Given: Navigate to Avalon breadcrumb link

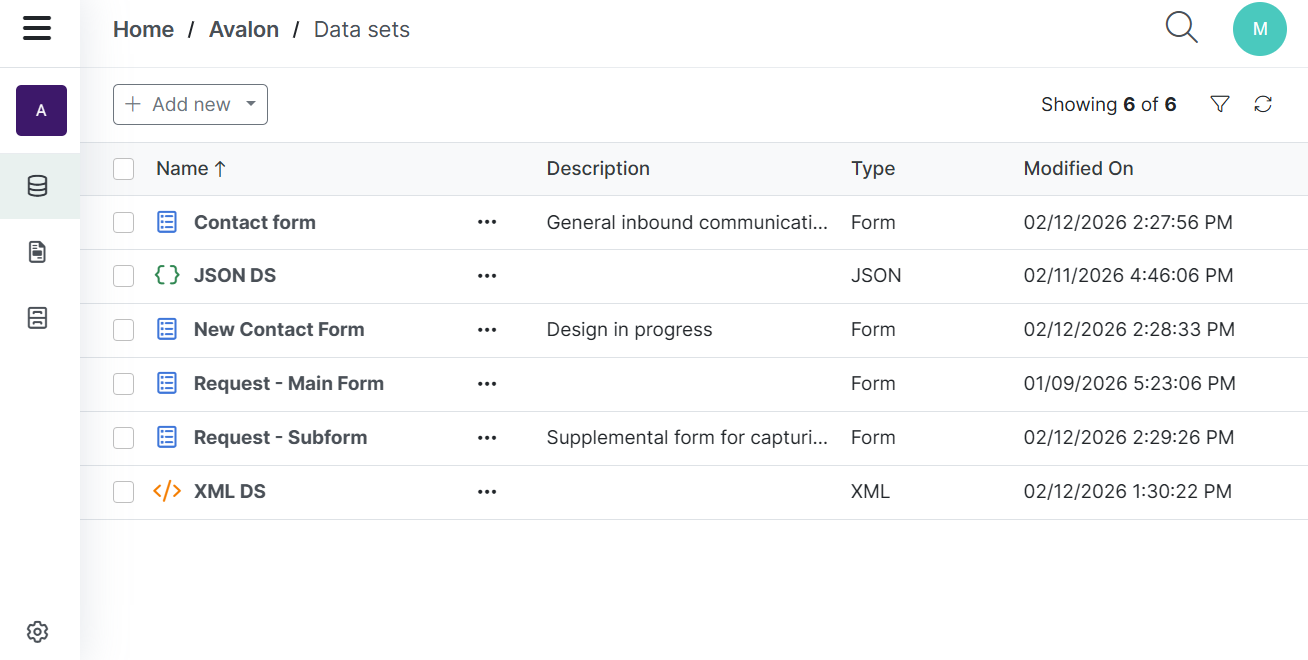Looking at the screenshot, I should [243, 30].
